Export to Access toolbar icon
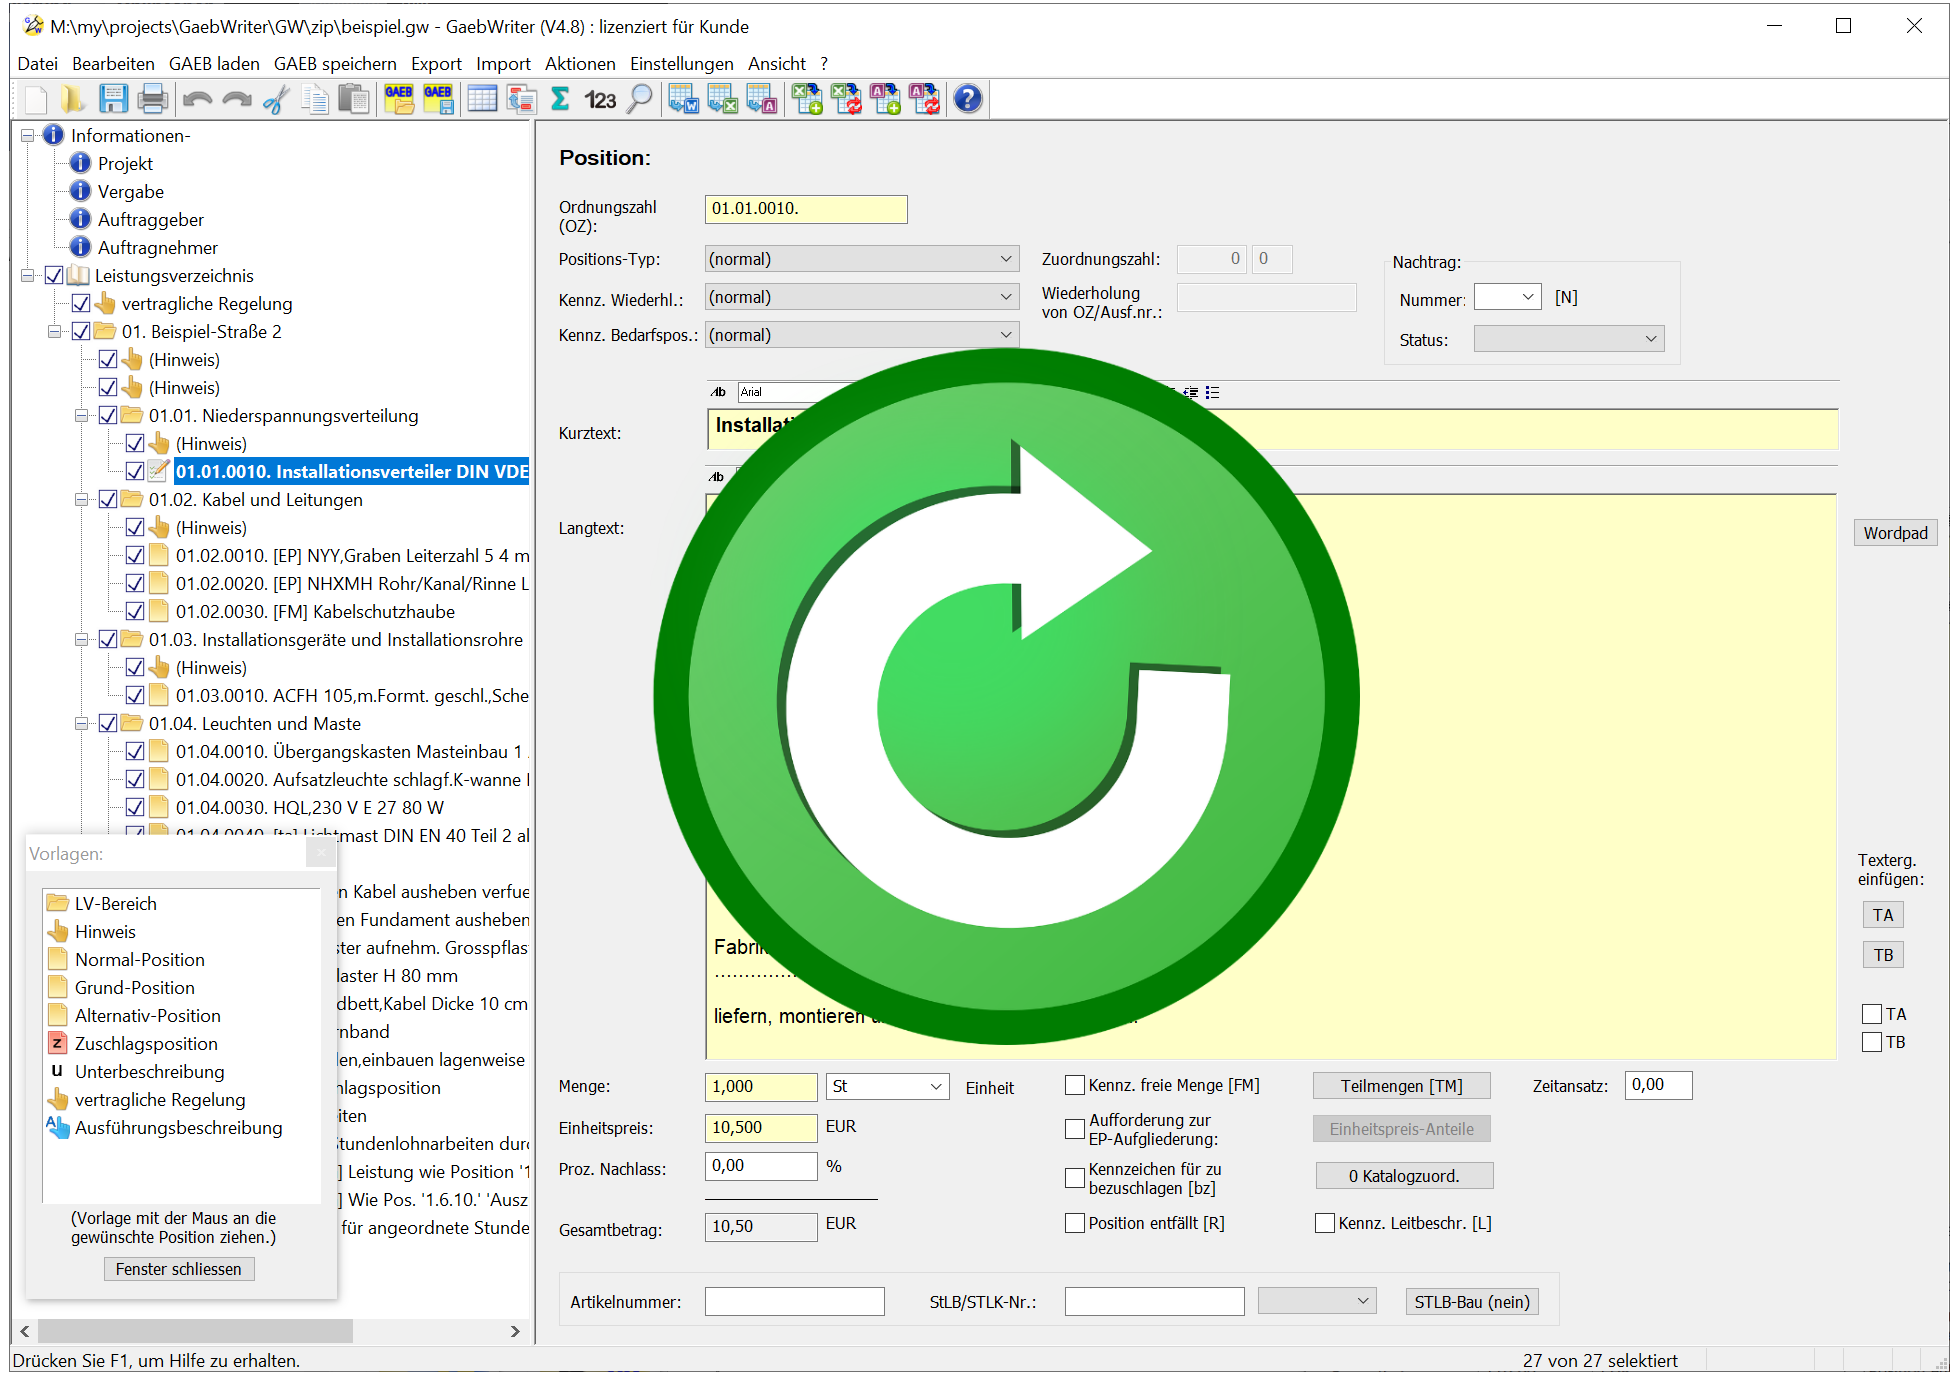This screenshot has height=1374, width=1960. (x=762, y=99)
